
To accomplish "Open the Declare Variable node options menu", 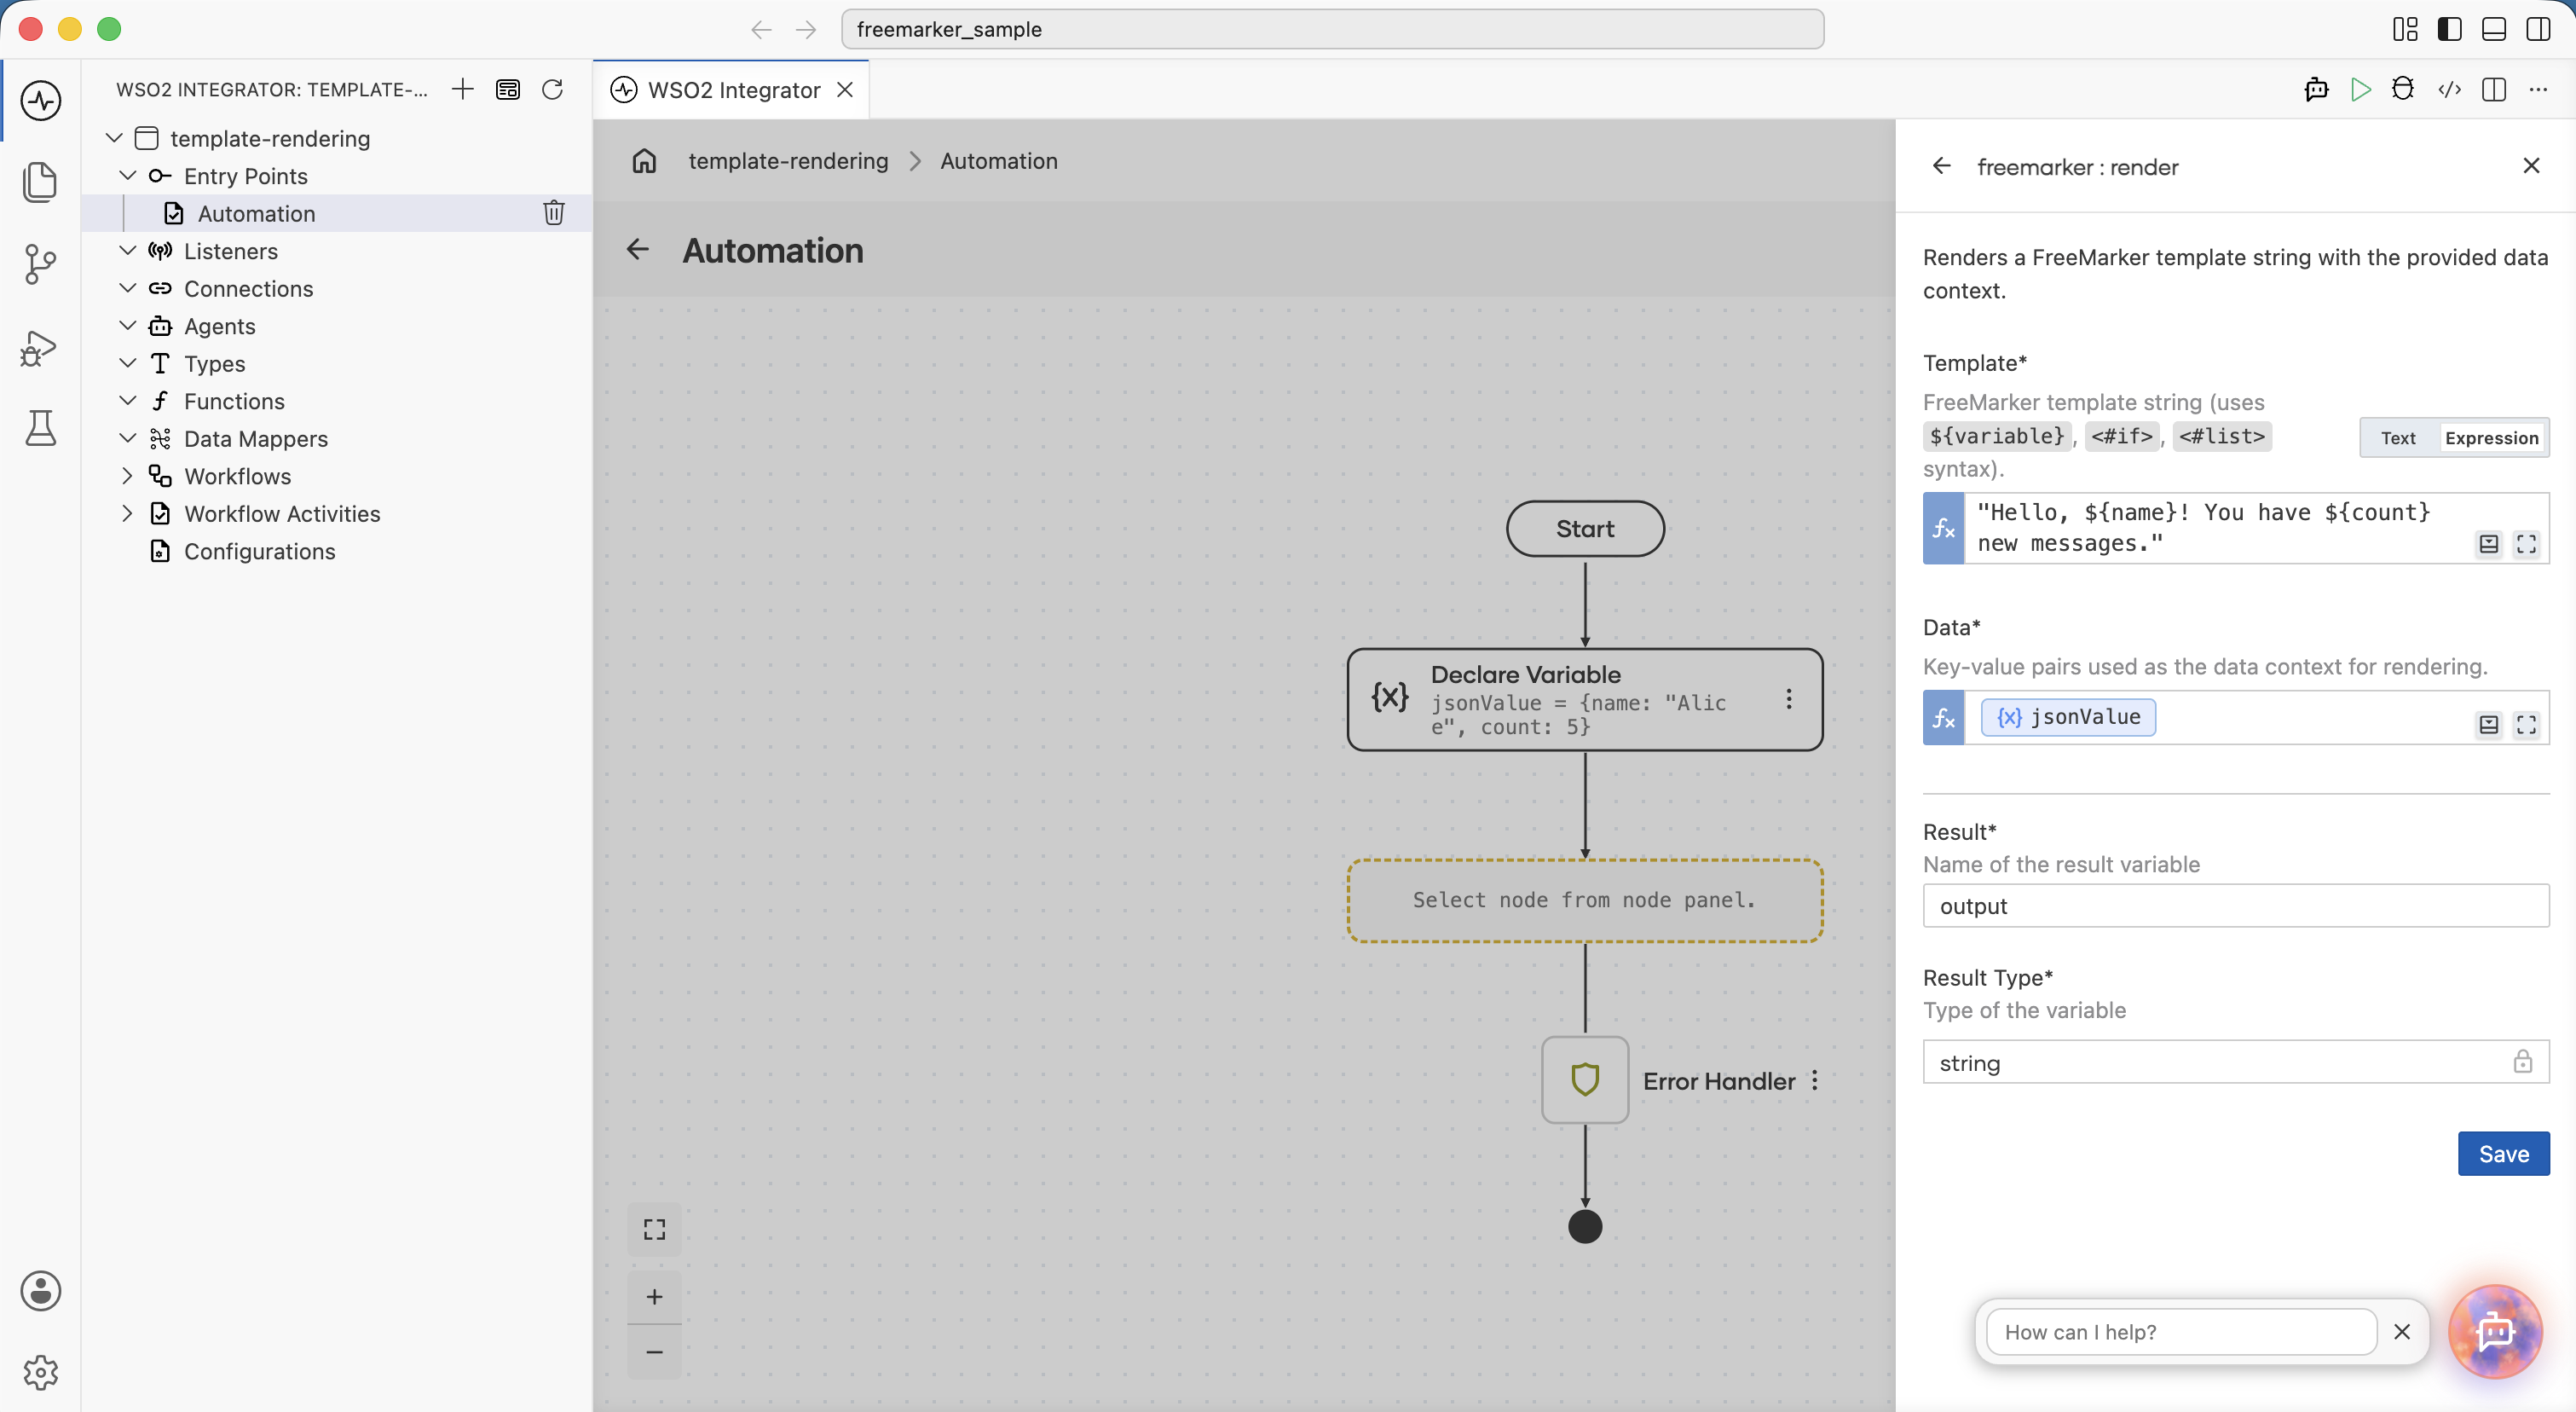I will pos(1789,699).
